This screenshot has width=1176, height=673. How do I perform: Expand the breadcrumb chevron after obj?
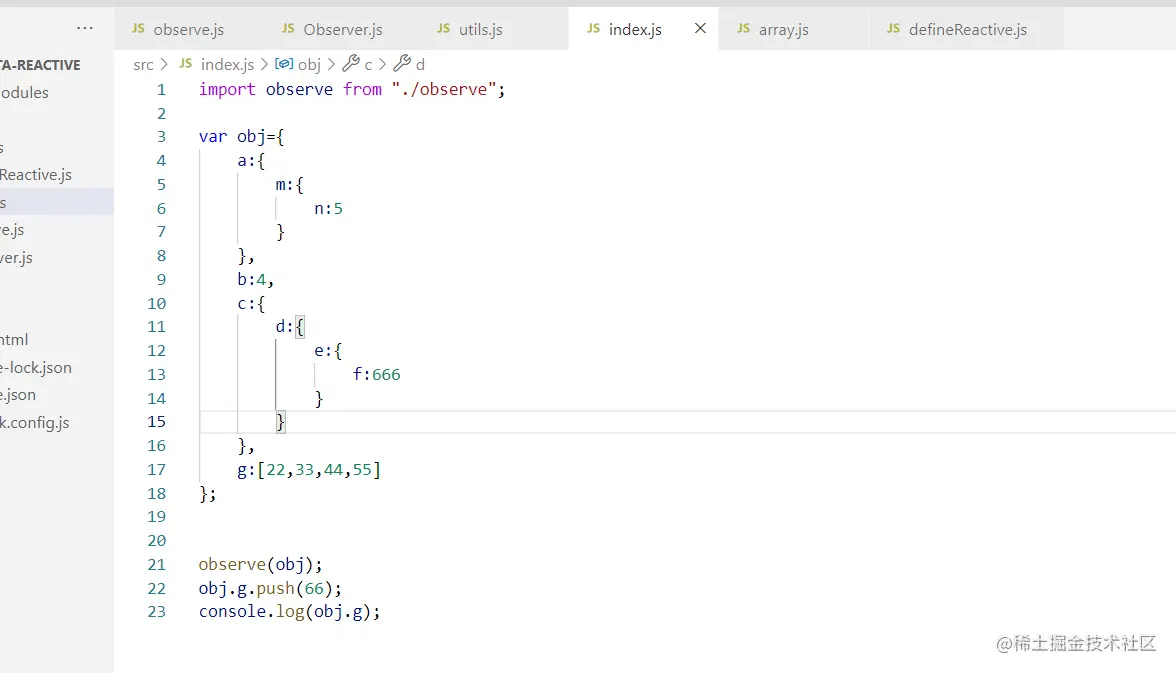[331, 65]
